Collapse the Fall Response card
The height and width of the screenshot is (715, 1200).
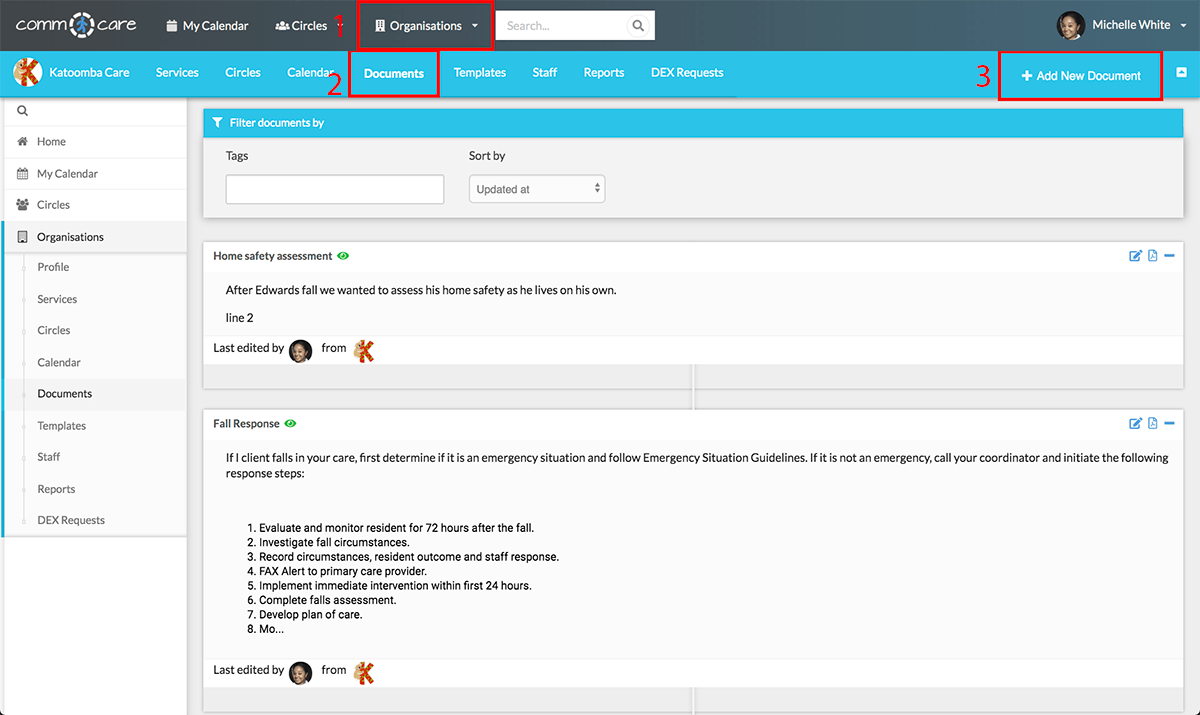(1169, 424)
